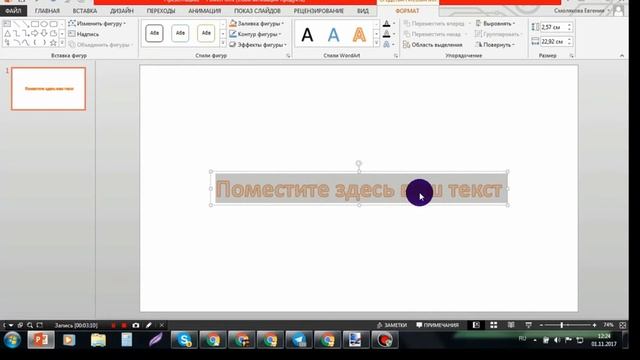Apply the black WordArt style
This screenshot has width=640, height=360.
307,35
